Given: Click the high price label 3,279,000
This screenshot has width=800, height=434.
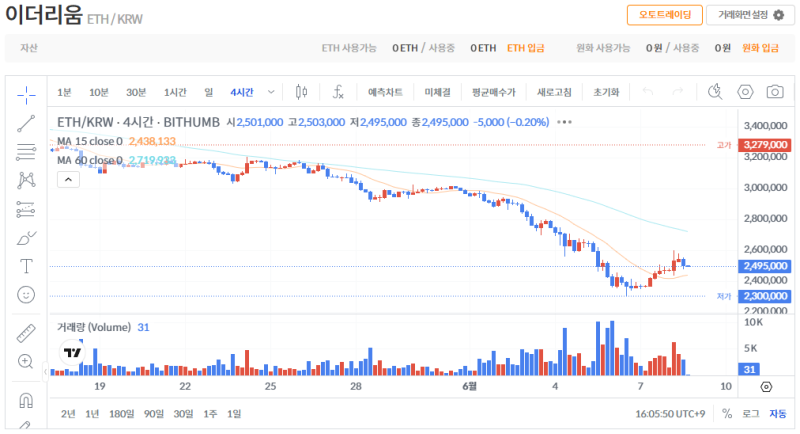Looking at the screenshot, I should point(764,145).
